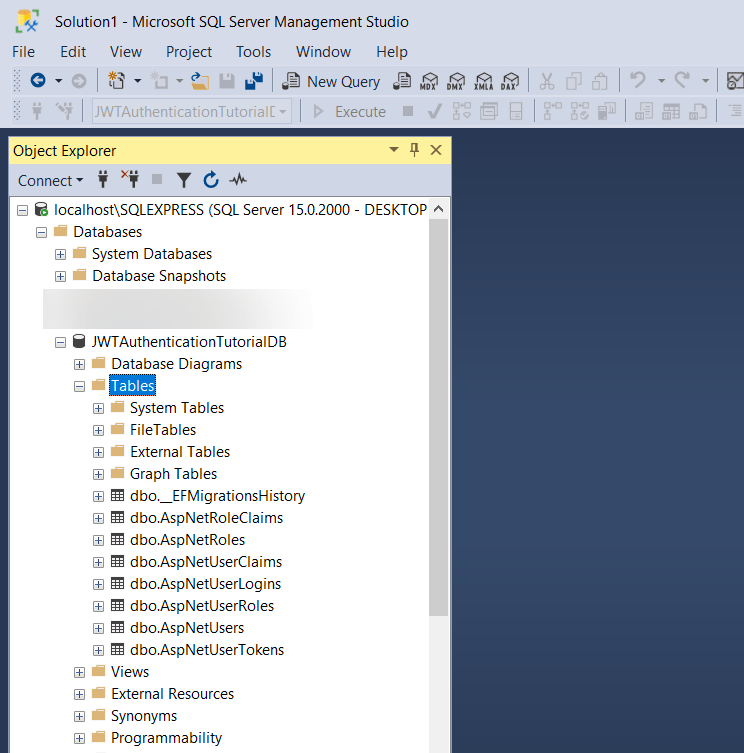Open the Edit menu
This screenshot has height=753, width=744.
point(73,51)
